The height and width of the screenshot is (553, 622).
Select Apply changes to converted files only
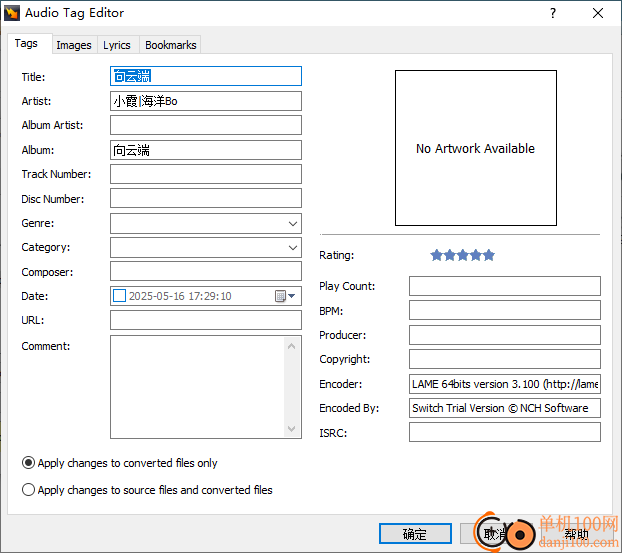point(119,463)
